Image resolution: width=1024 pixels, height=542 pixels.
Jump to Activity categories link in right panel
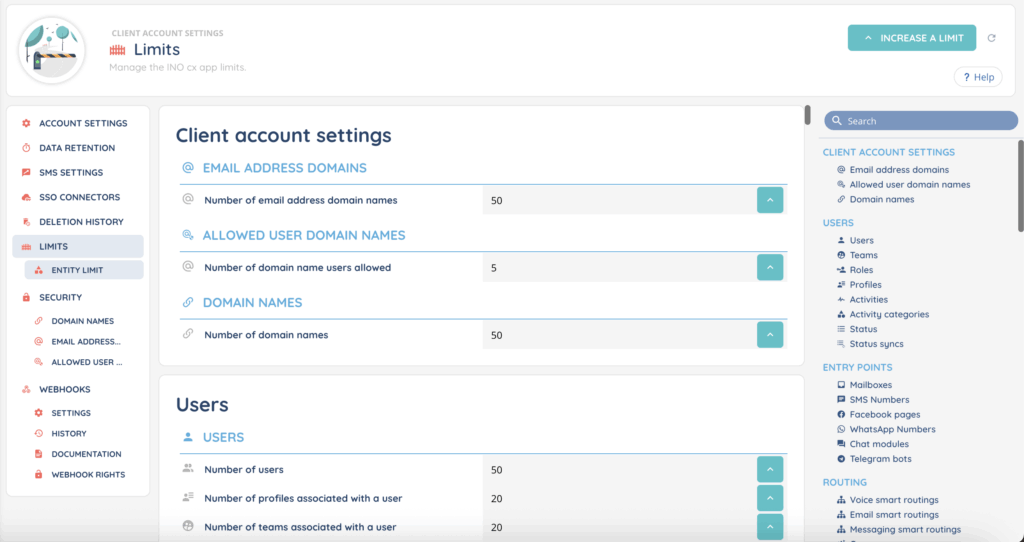click(x=888, y=314)
